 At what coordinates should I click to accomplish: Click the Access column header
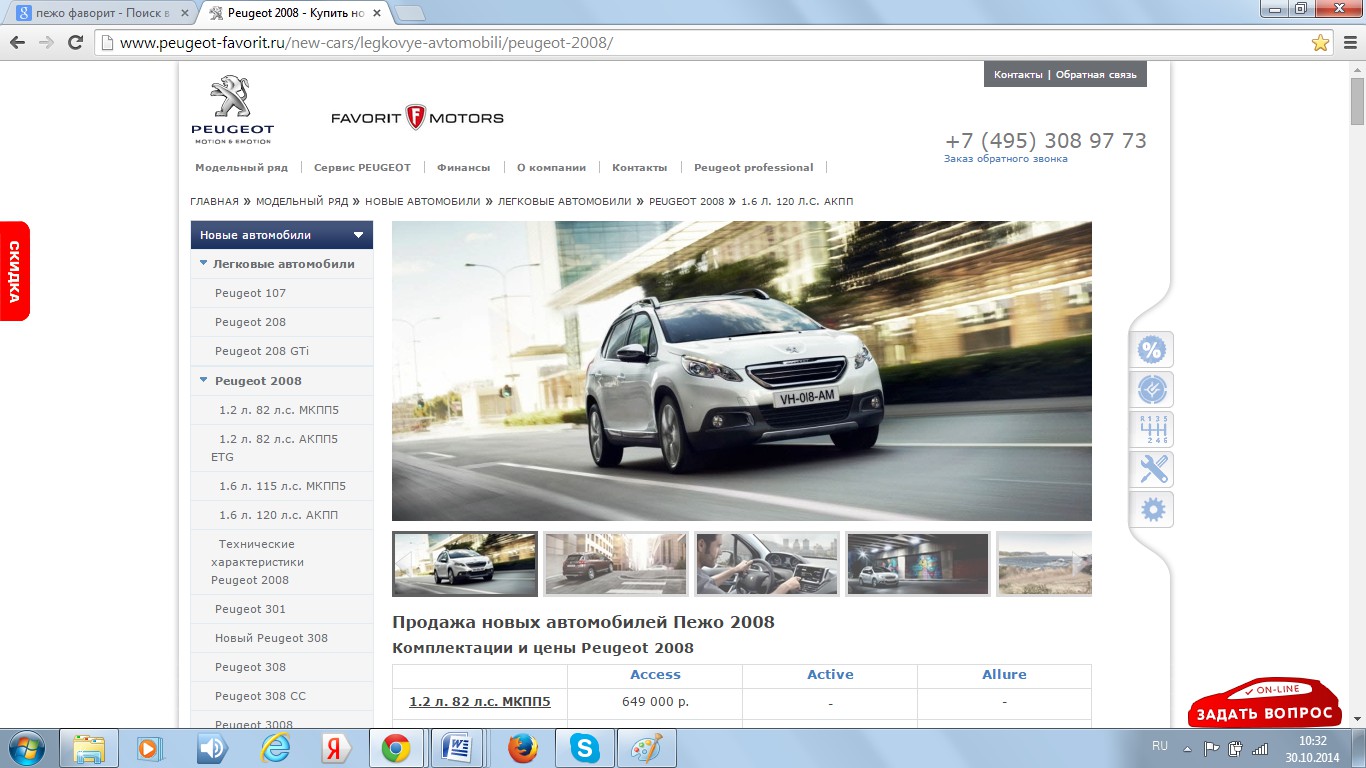tap(655, 675)
